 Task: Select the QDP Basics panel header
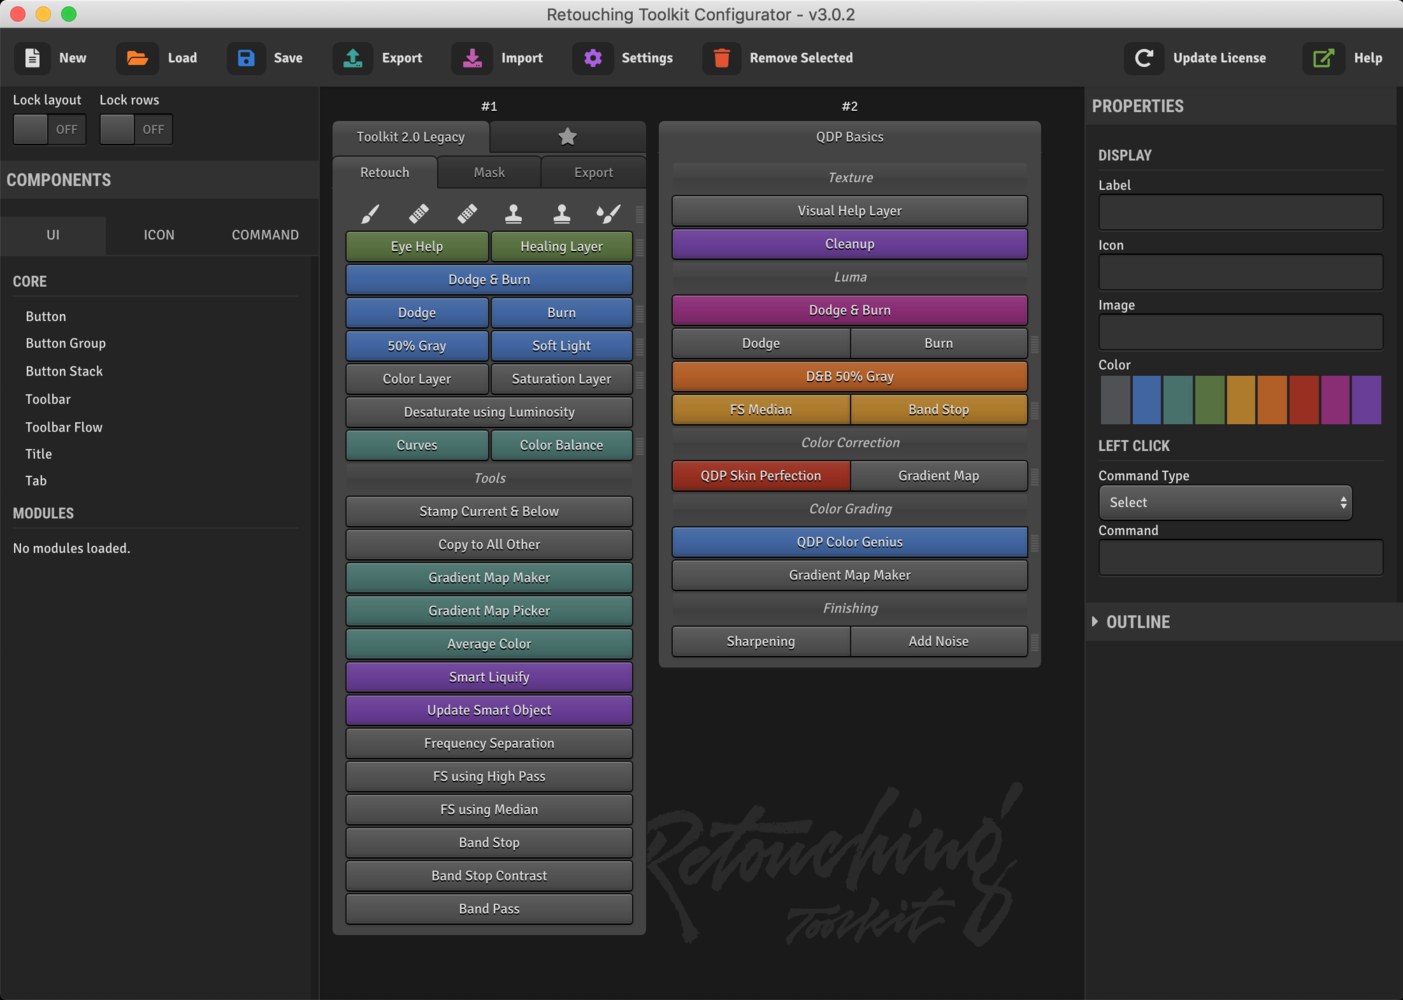click(850, 137)
